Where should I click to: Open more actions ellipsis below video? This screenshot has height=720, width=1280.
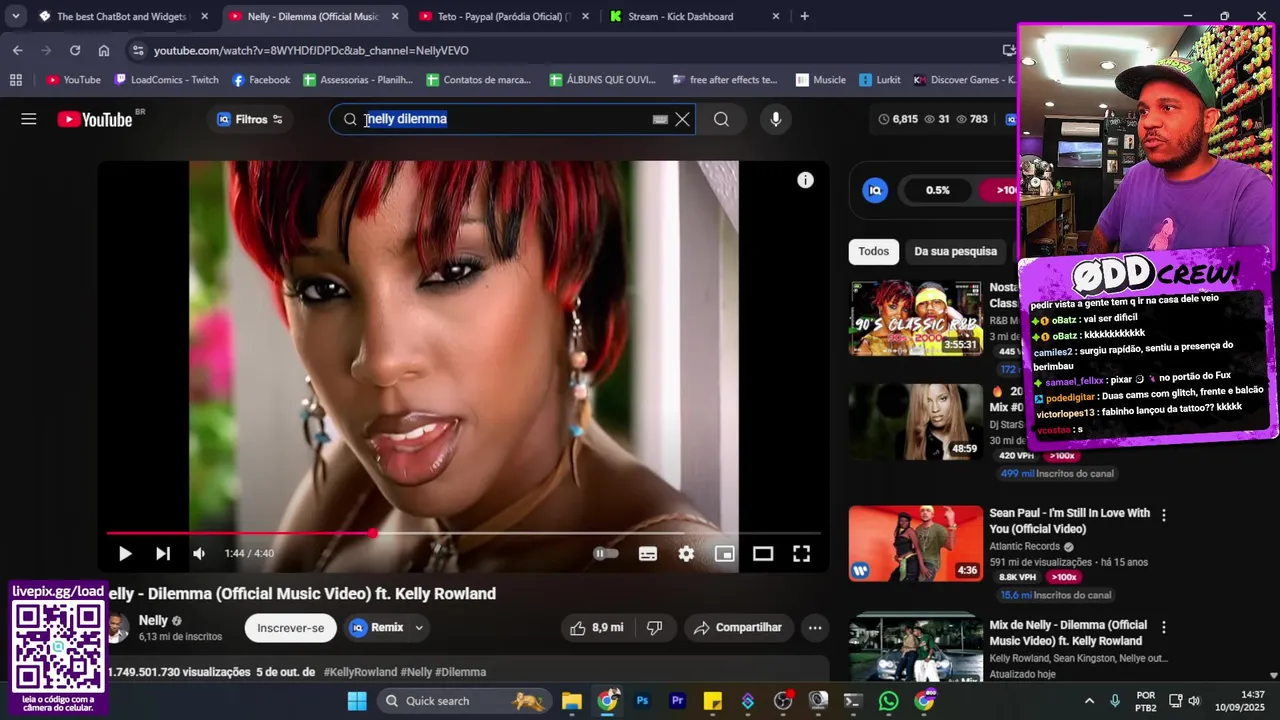tap(815, 627)
